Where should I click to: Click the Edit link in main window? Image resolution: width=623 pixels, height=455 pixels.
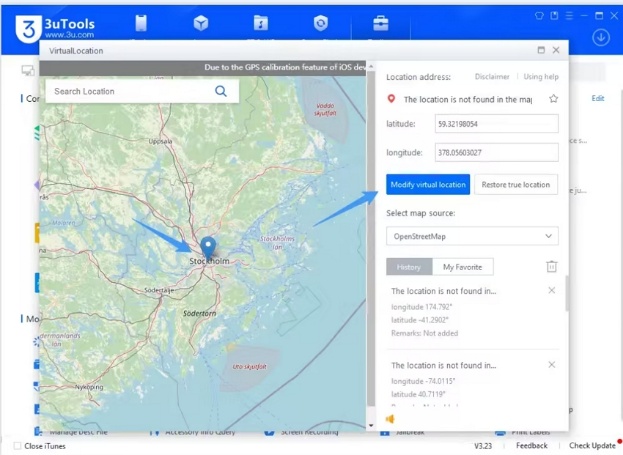(x=598, y=98)
